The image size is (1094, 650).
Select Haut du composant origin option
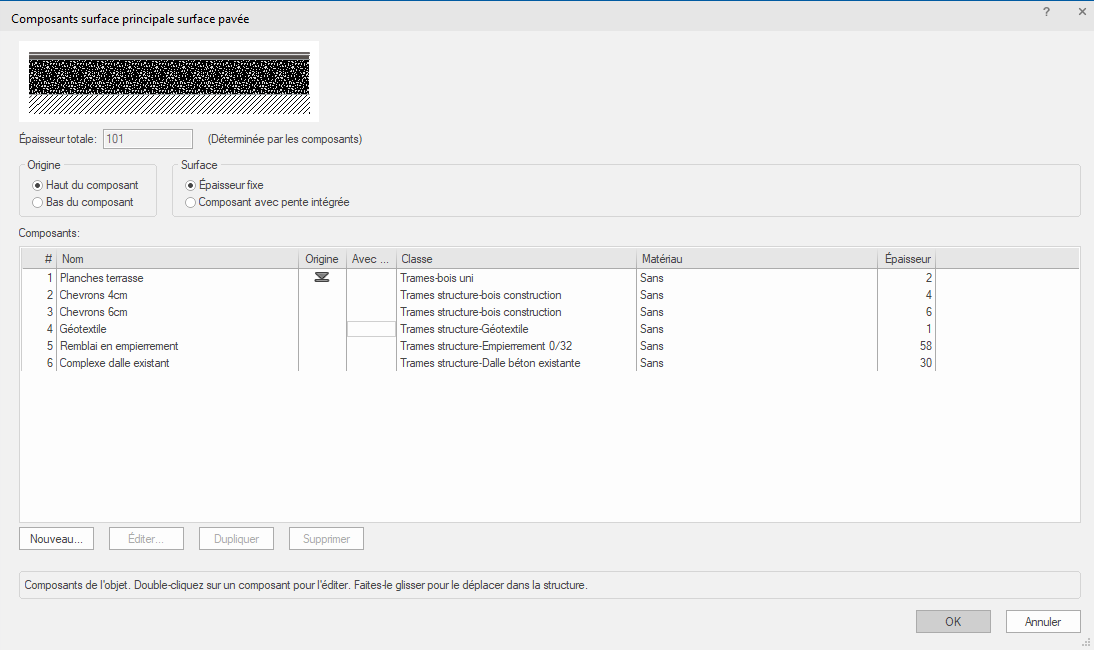[38, 185]
